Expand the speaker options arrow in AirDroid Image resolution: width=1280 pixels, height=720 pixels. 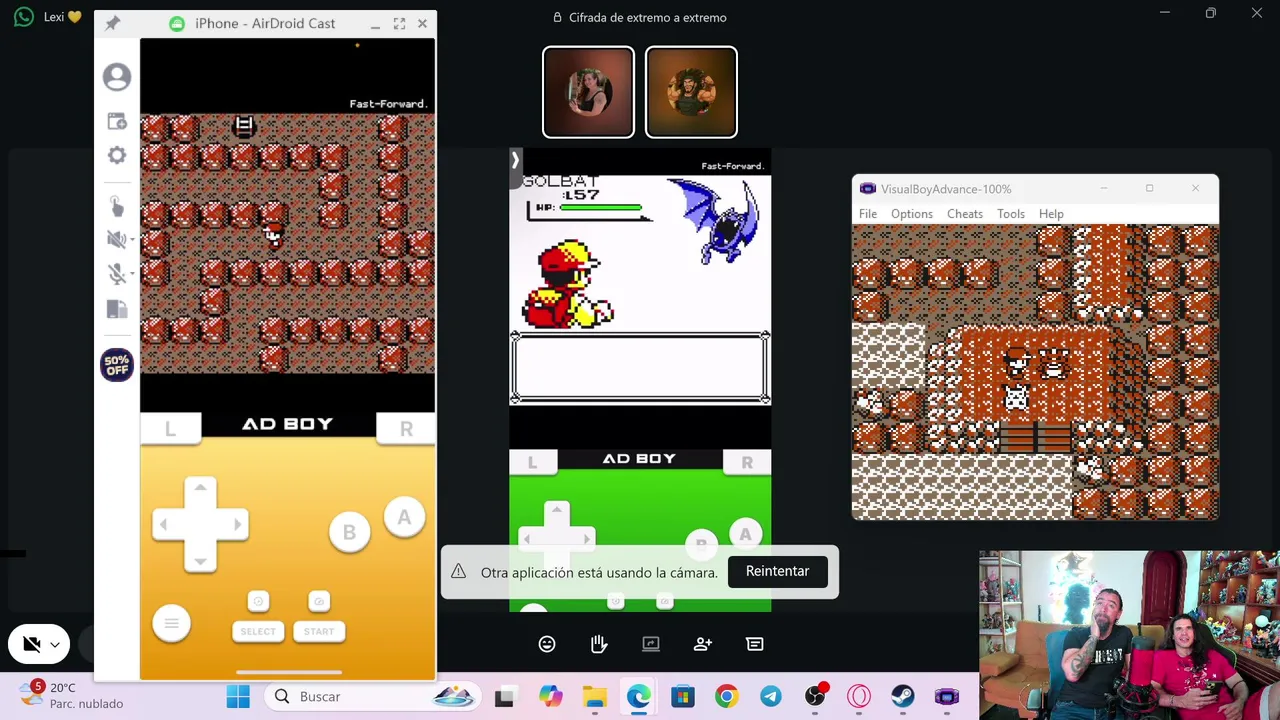pos(131,240)
